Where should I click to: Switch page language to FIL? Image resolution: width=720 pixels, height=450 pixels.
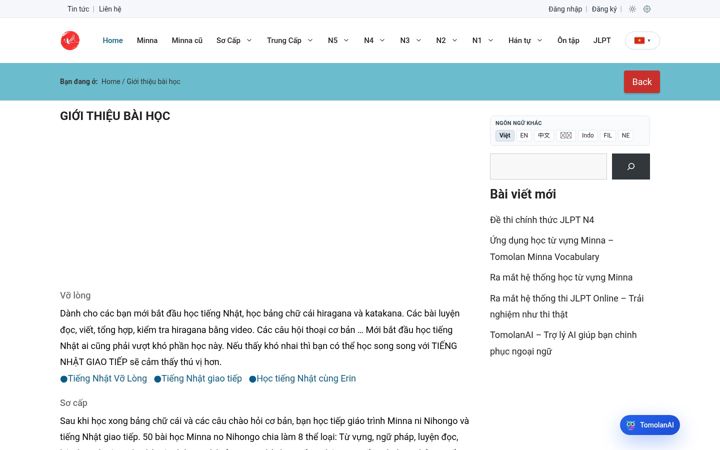point(608,135)
